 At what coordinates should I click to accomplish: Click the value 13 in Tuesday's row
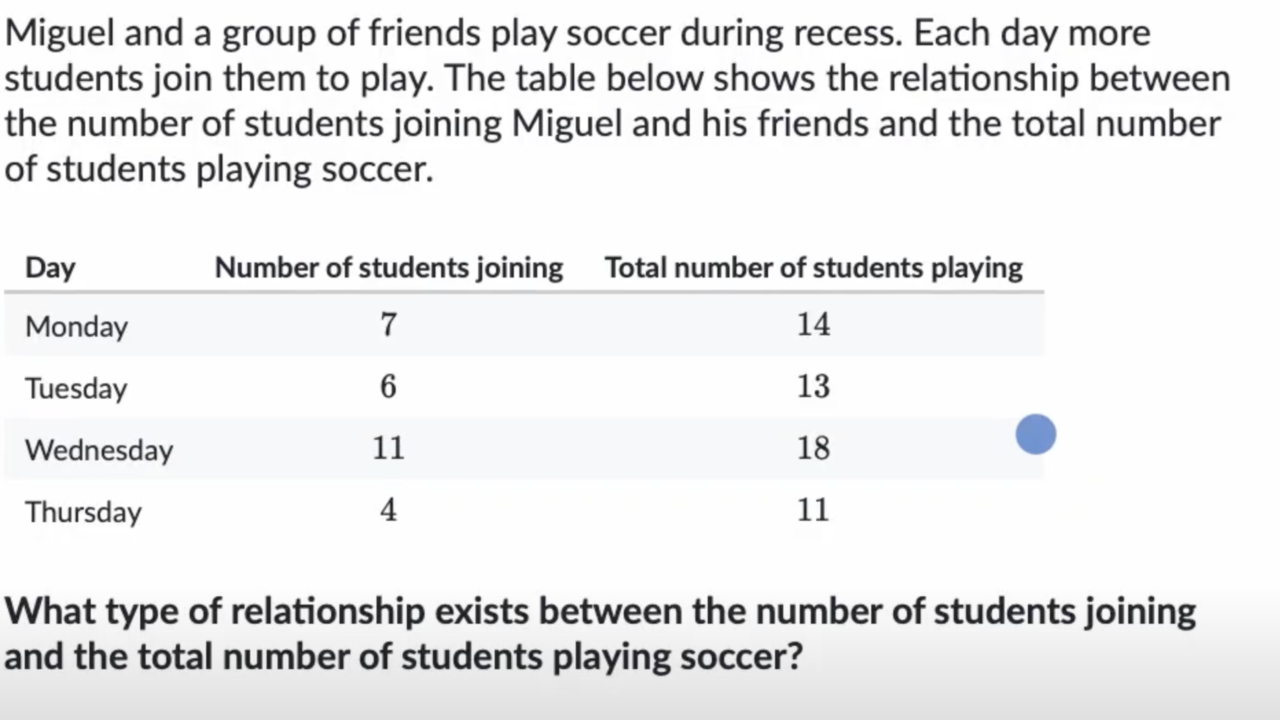(813, 387)
